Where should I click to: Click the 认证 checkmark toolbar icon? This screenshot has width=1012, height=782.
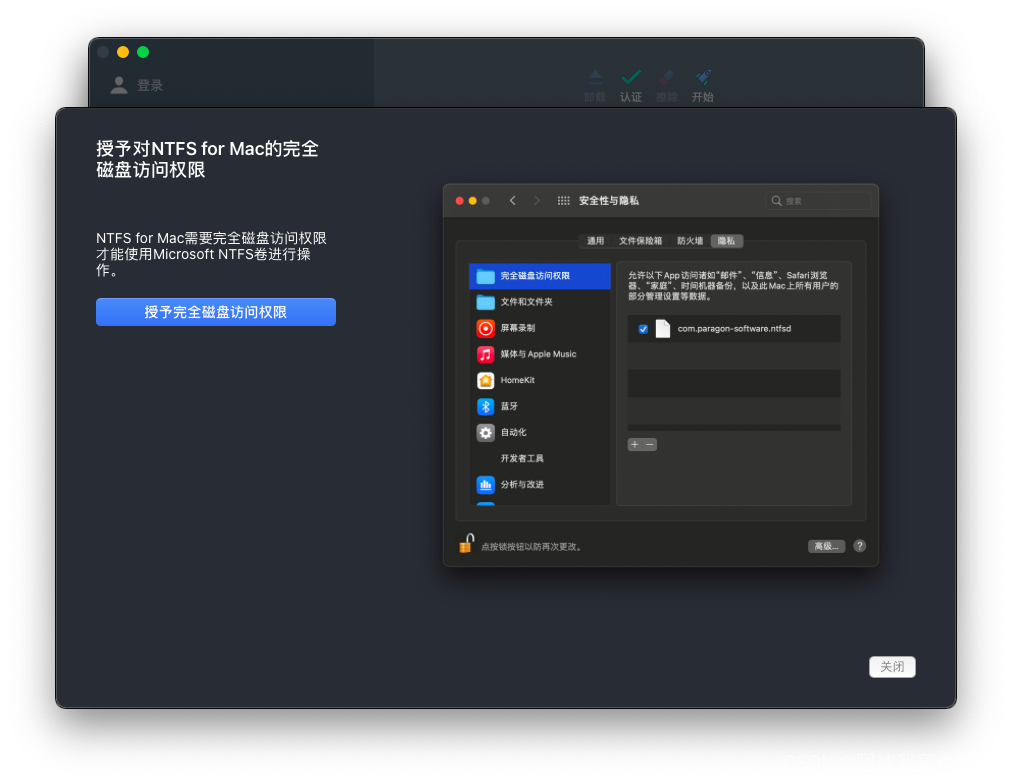click(x=631, y=77)
